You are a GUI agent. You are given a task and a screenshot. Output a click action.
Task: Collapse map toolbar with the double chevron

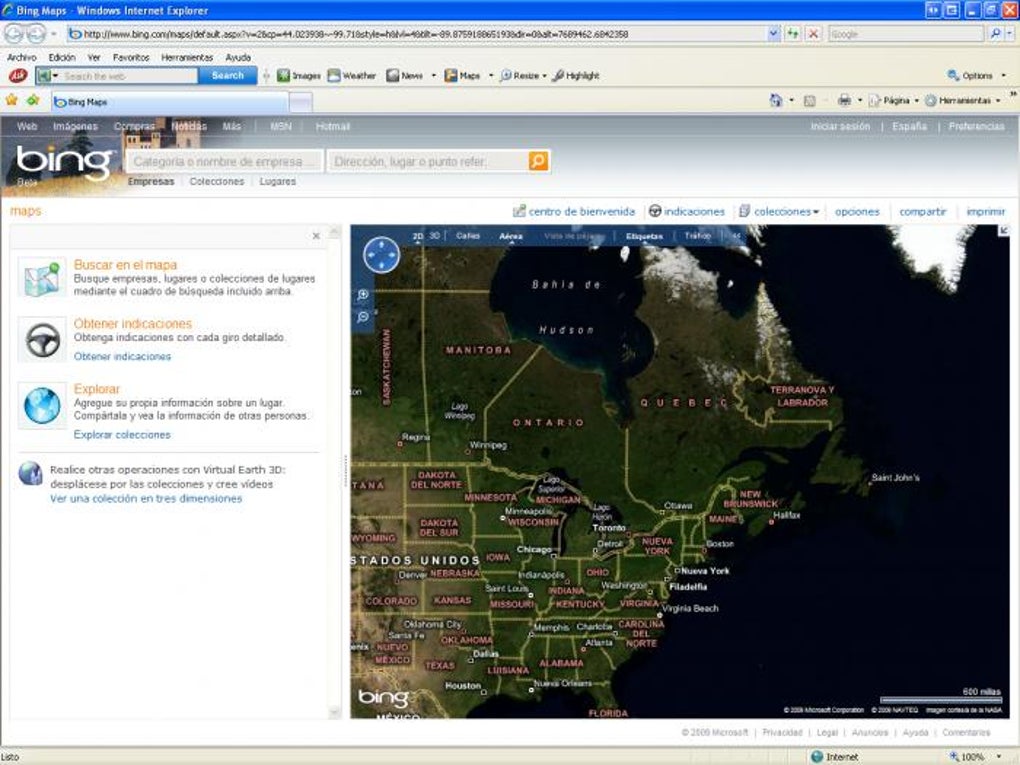[x=736, y=236]
